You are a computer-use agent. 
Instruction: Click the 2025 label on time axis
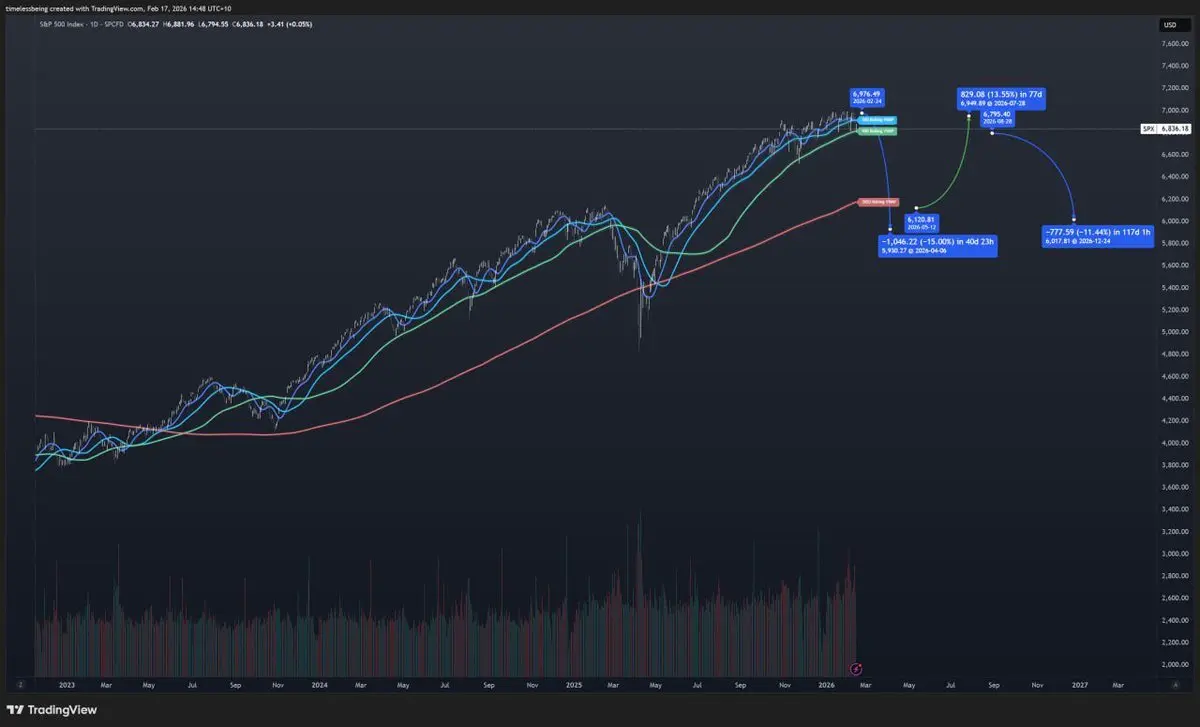[574, 686]
